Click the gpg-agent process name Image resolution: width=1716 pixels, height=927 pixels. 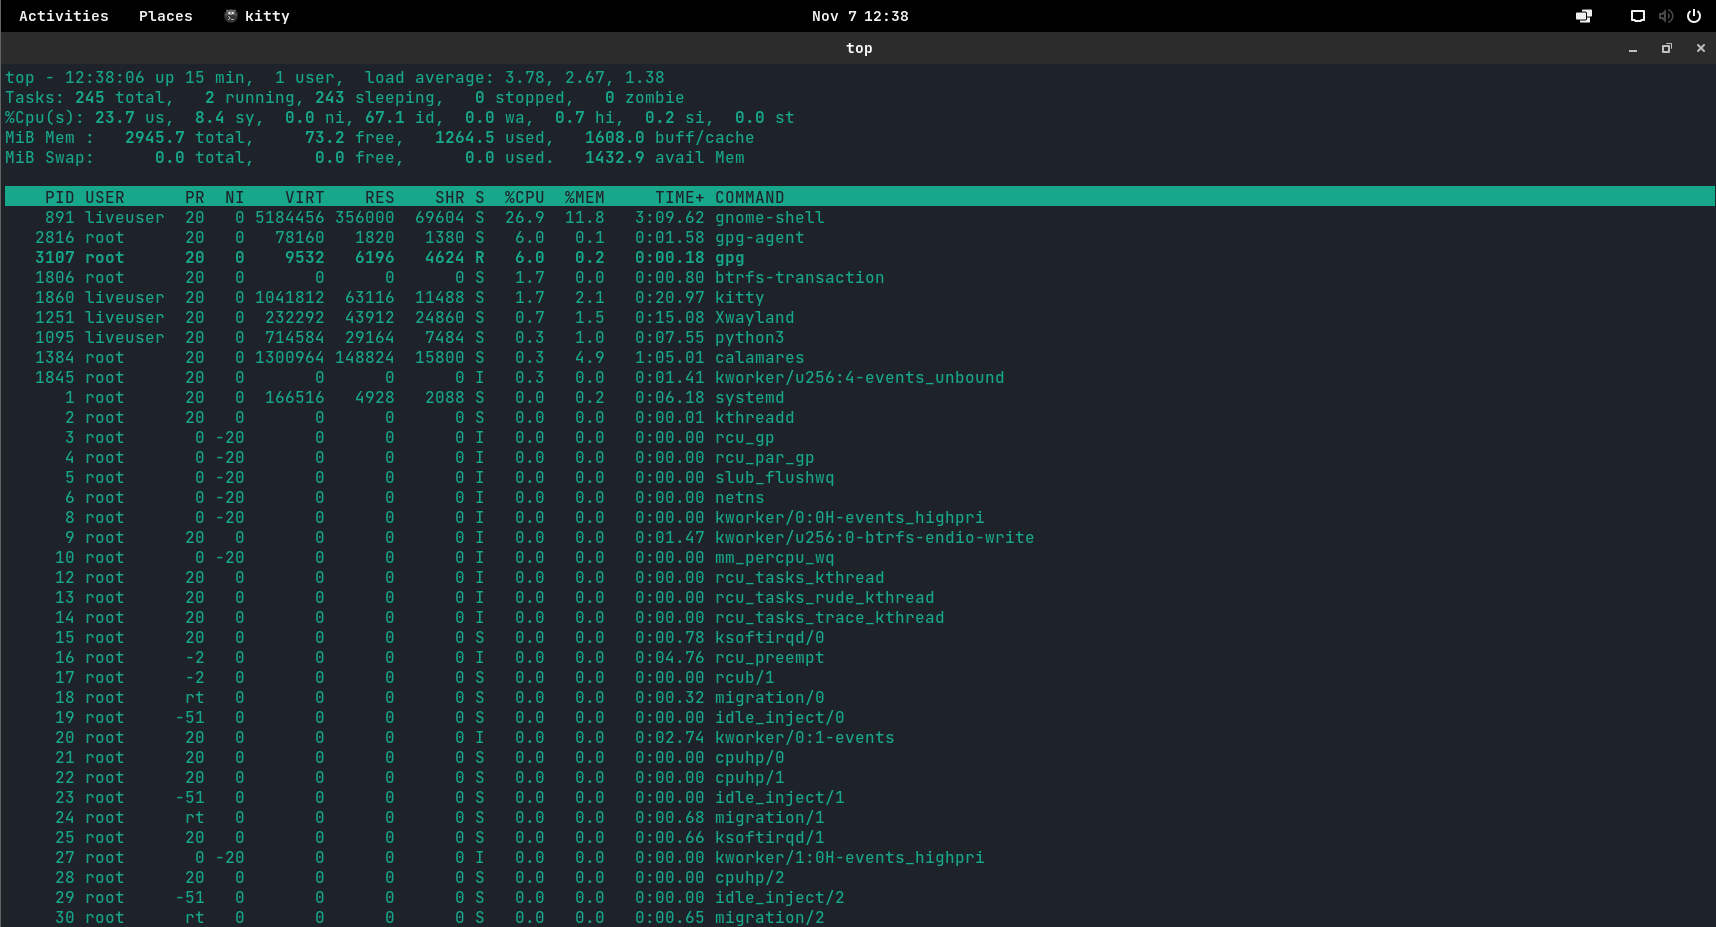tap(759, 238)
